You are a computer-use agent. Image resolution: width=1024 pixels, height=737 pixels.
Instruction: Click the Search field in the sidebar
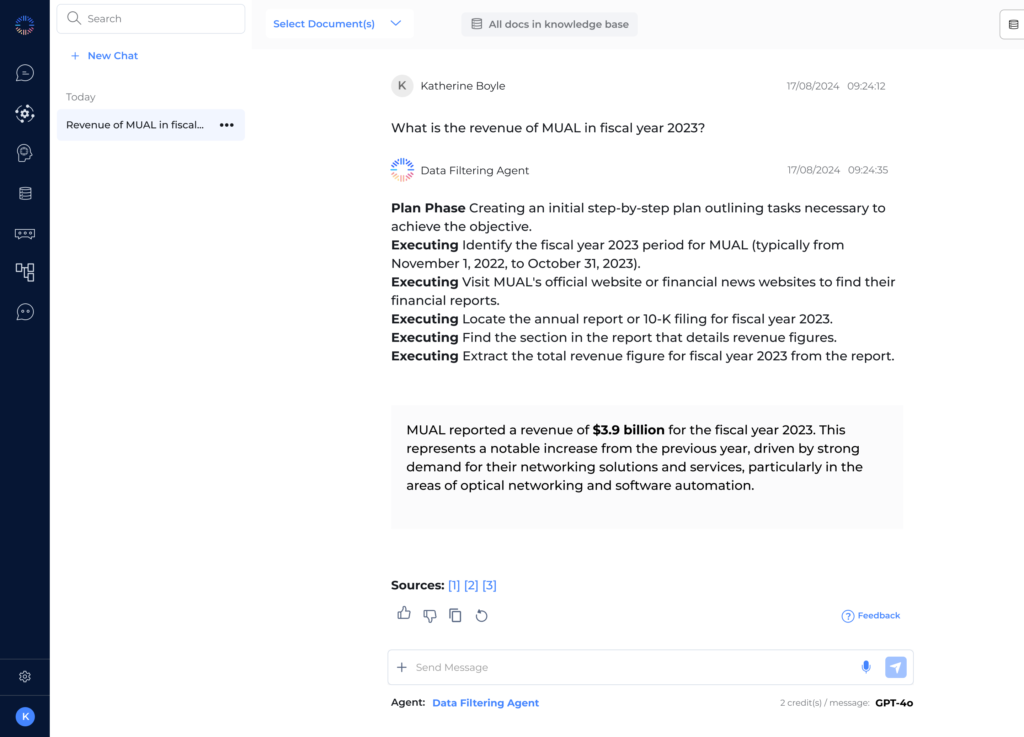(150, 18)
